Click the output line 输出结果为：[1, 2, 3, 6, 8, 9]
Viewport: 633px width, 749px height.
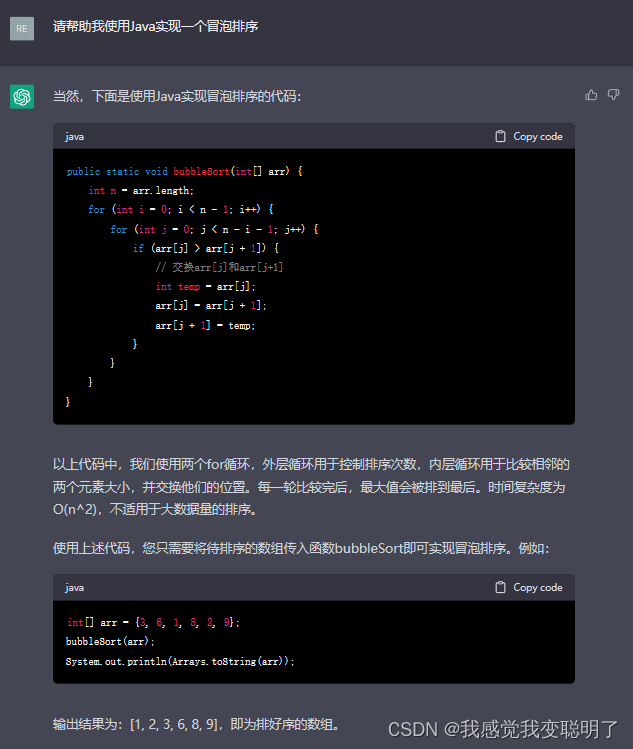[196, 724]
